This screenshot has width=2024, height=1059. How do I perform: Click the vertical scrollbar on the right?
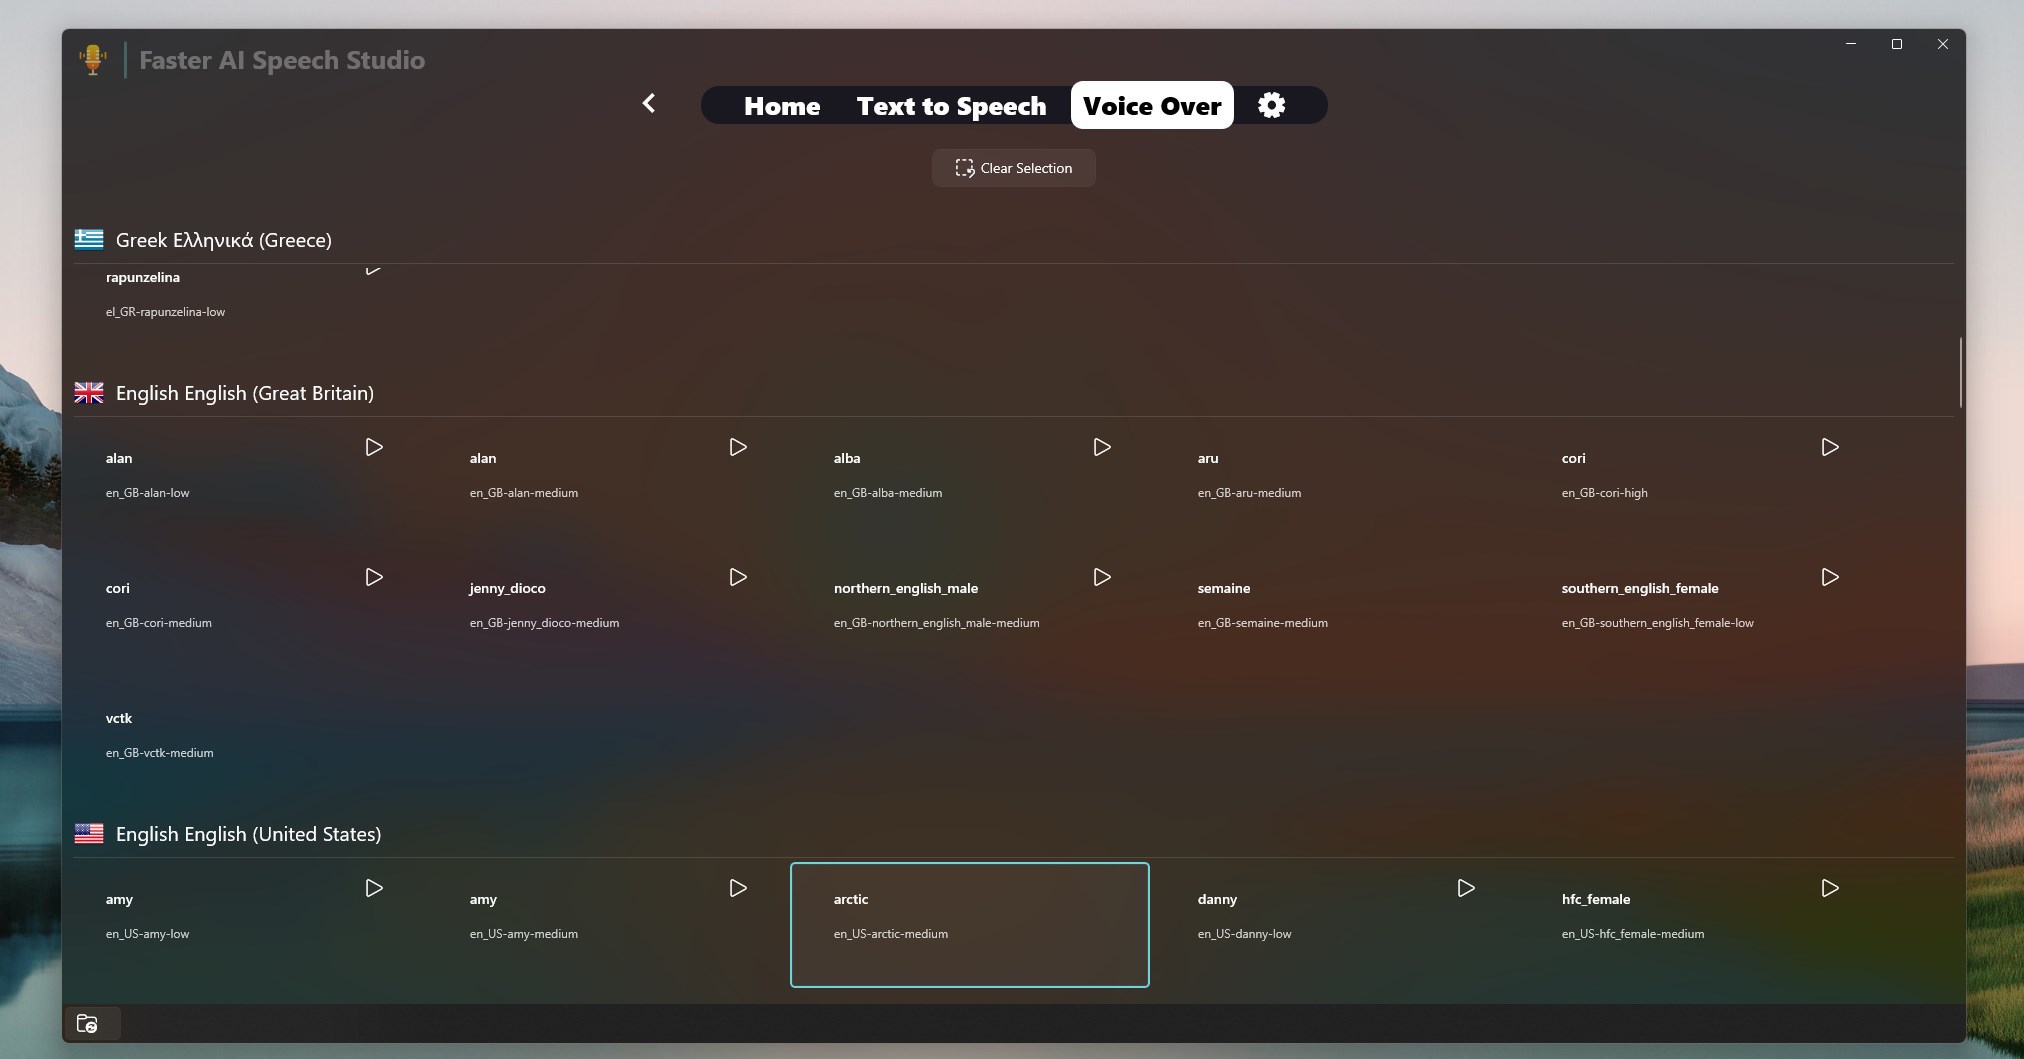click(1959, 375)
